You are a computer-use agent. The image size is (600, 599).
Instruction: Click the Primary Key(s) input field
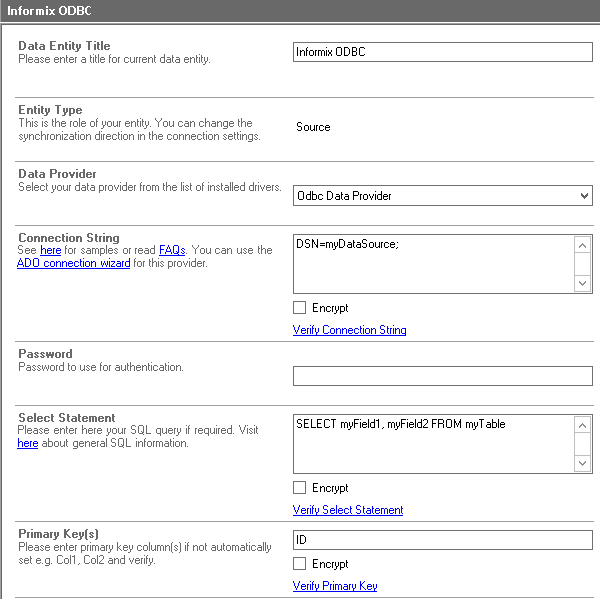point(442,540)
